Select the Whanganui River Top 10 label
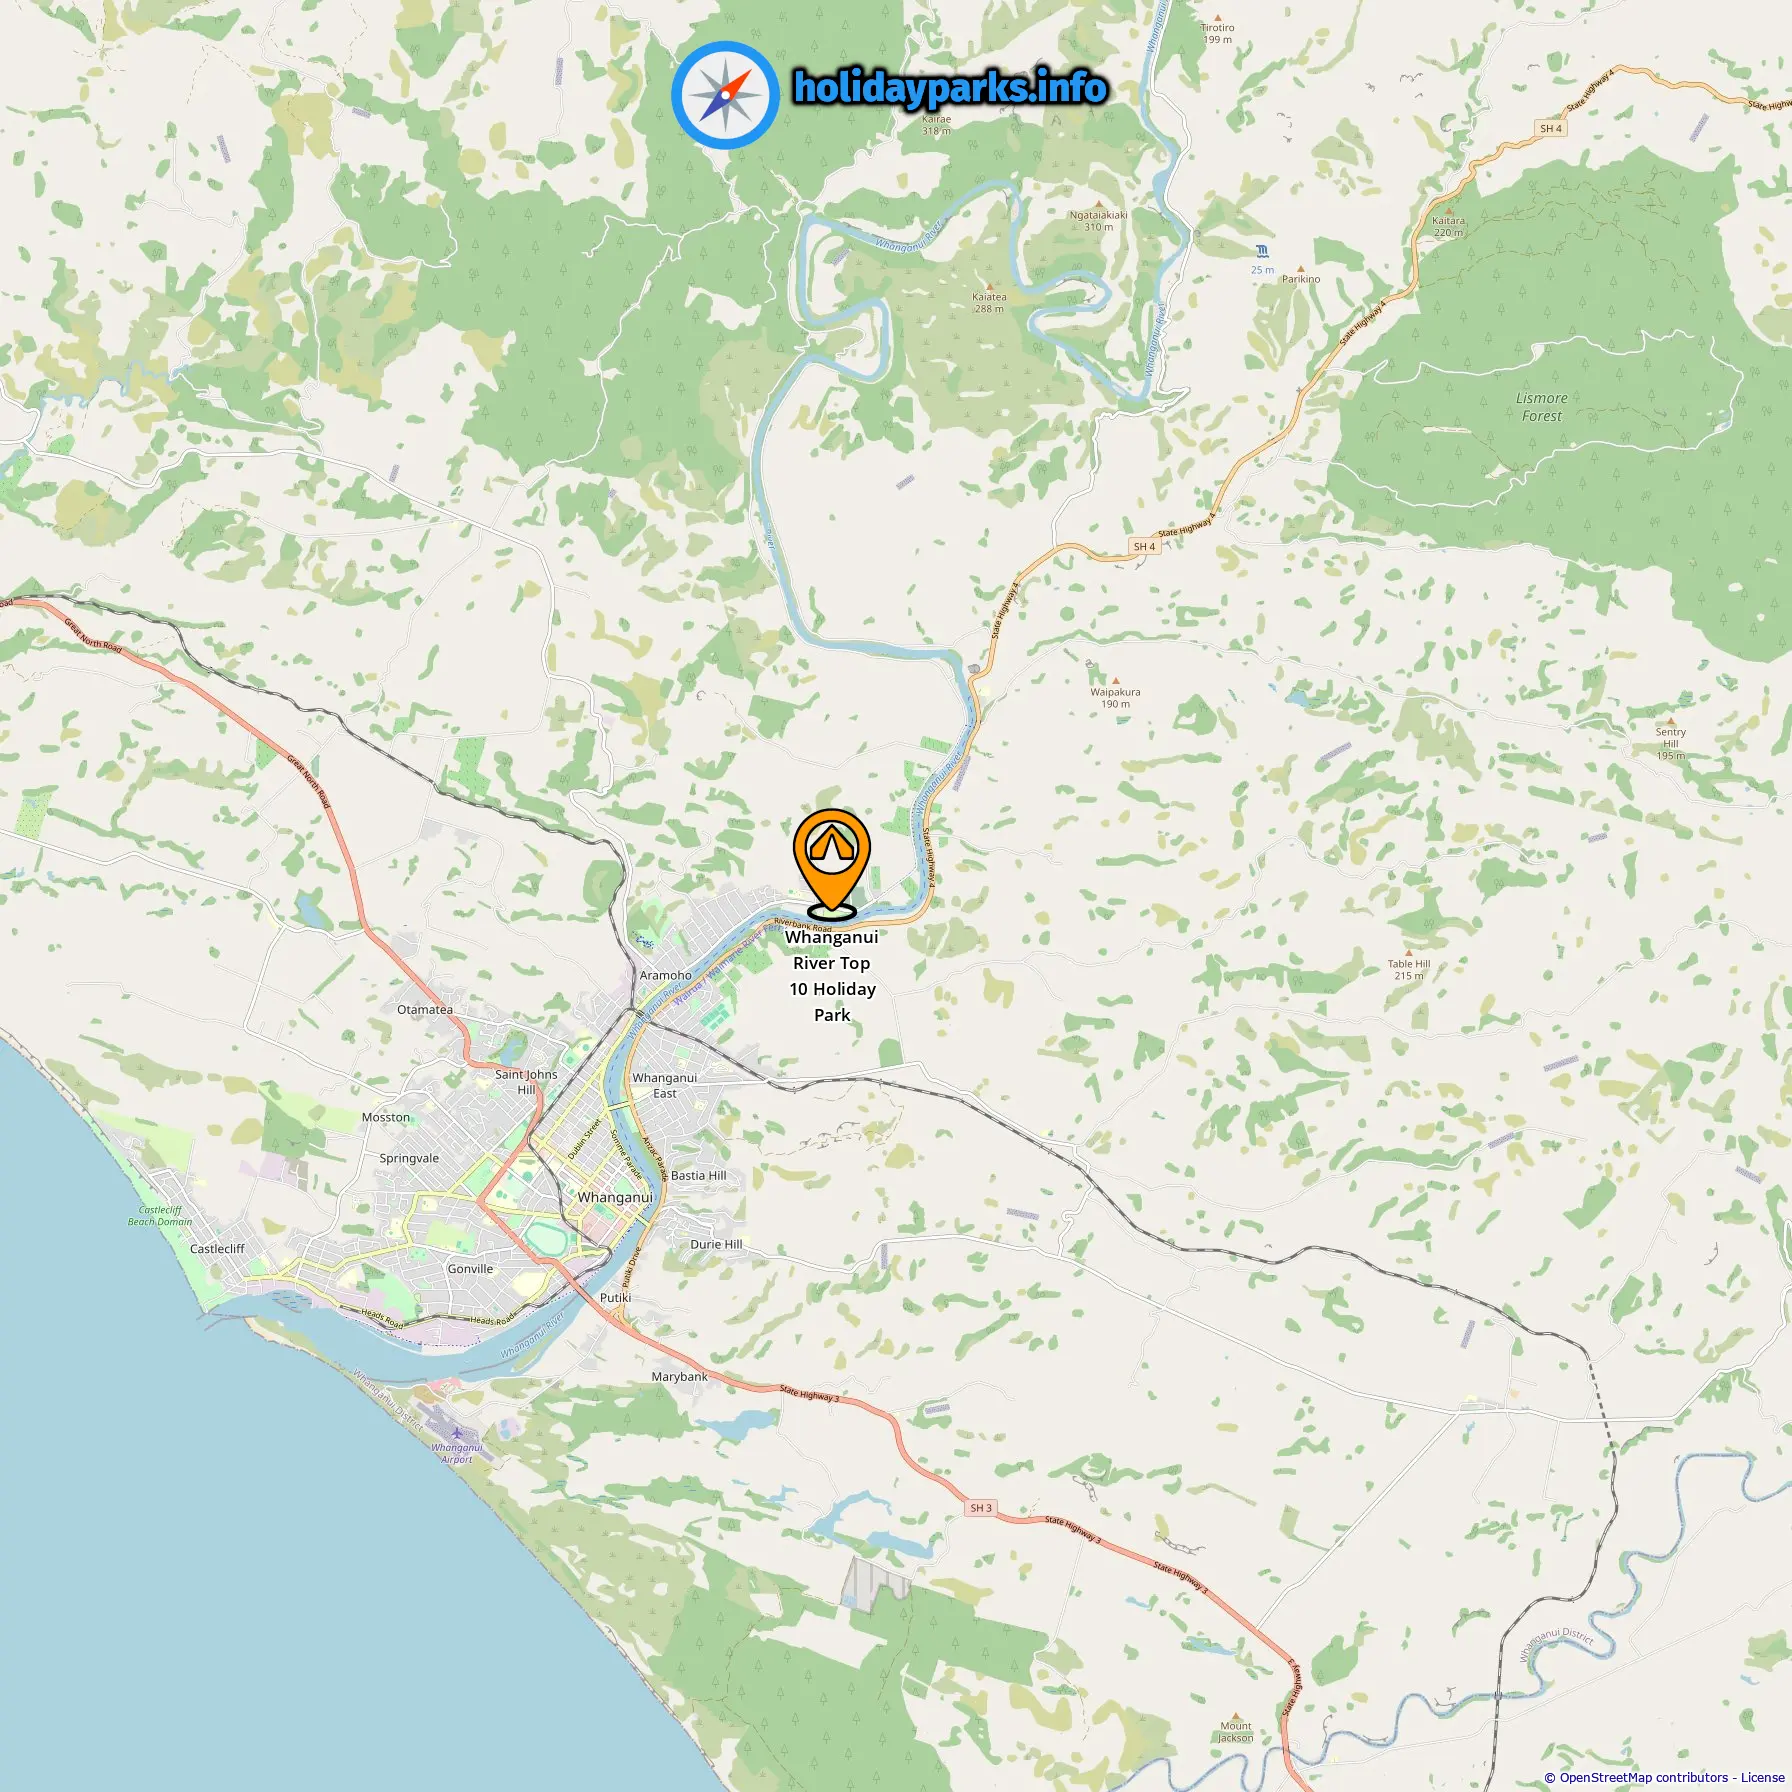Screen dimensions: 1792x1792 click(832, 976)
